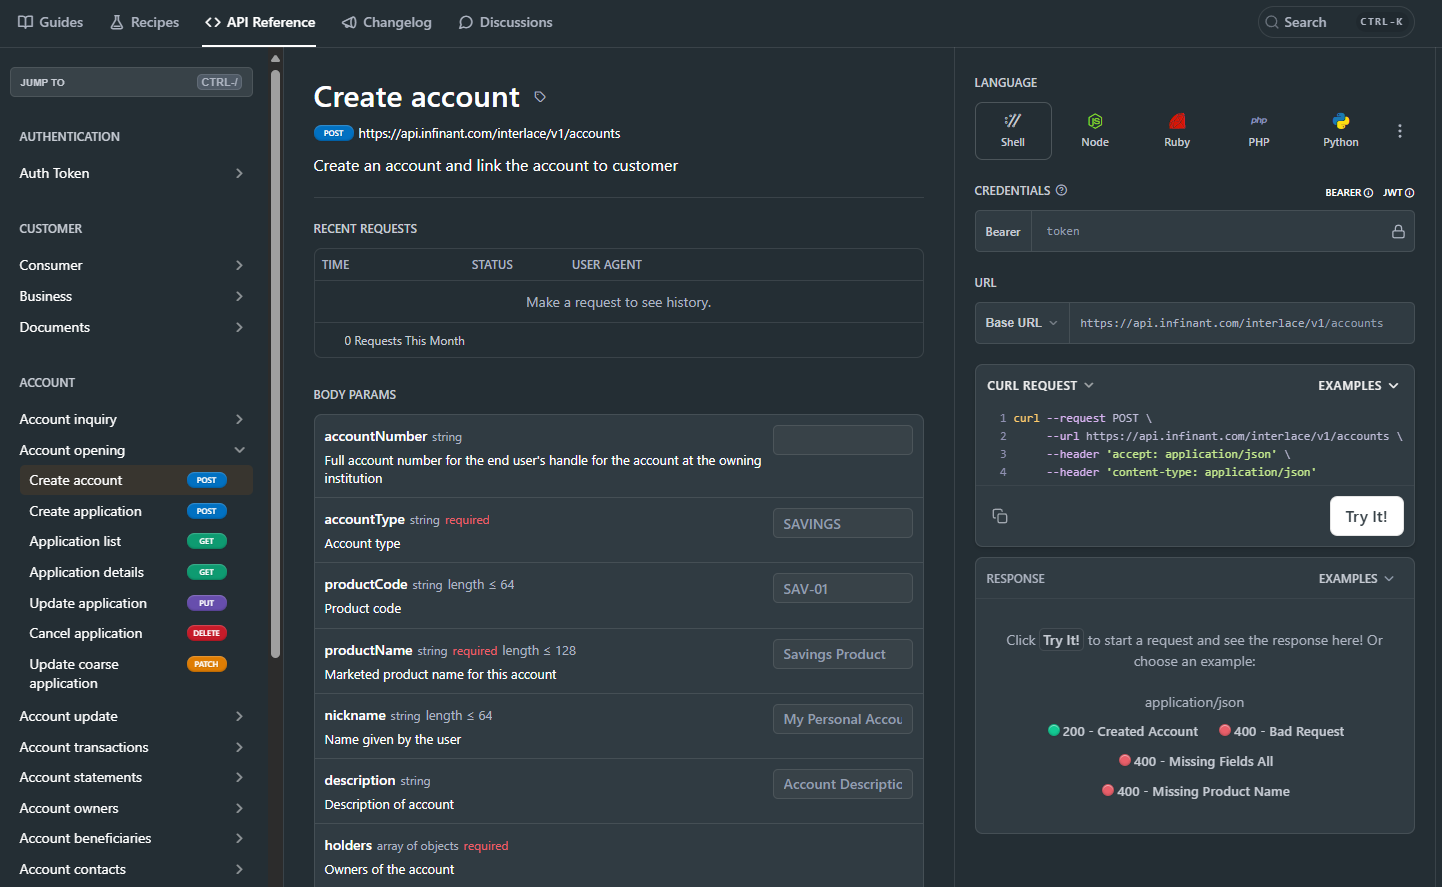
Task: Click the PATCH badge on Update coarse application
Action: (207, 664)
